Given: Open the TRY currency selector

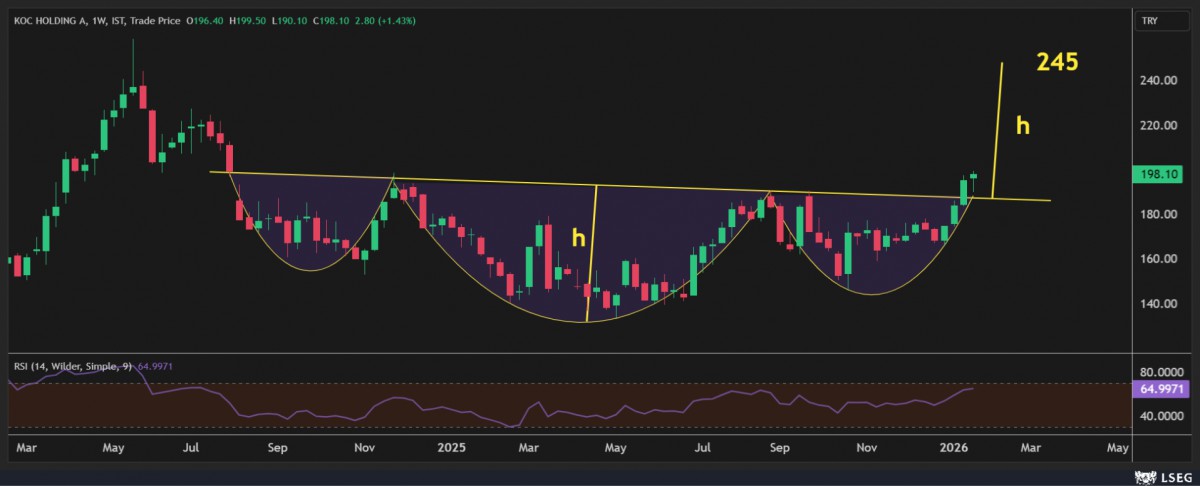Looking at the screenshot, I should coord(1149,20).
